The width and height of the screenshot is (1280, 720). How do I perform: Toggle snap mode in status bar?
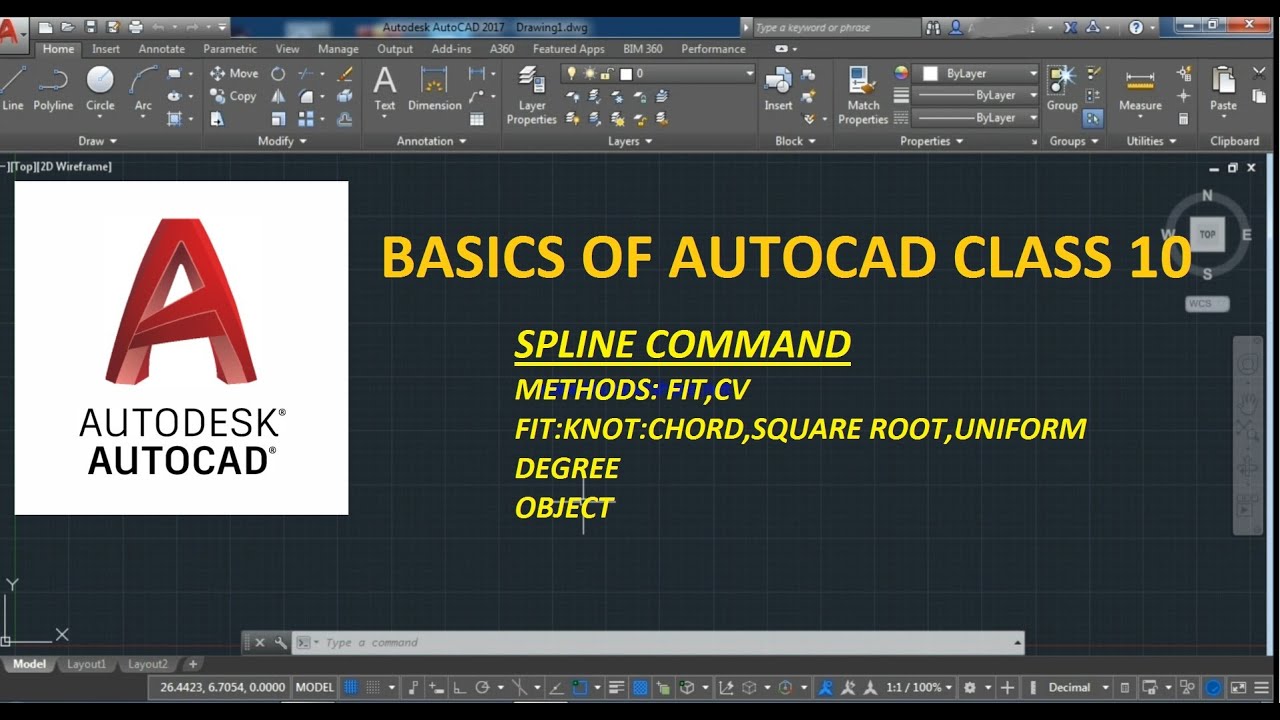(373, 687)
